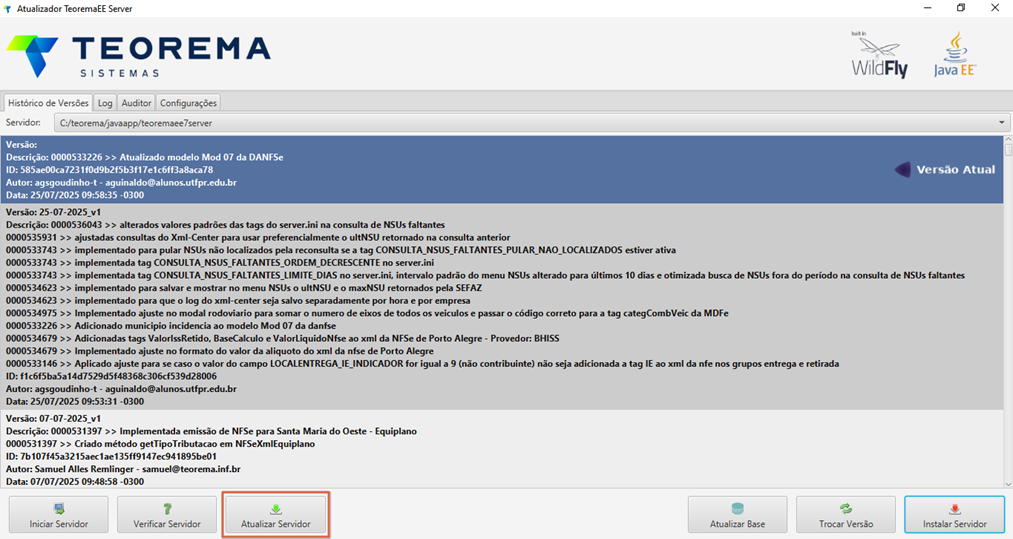Click the Java EE logo
The width and height of the screenshot is (1013, 539).
click(x=955, y=54)
